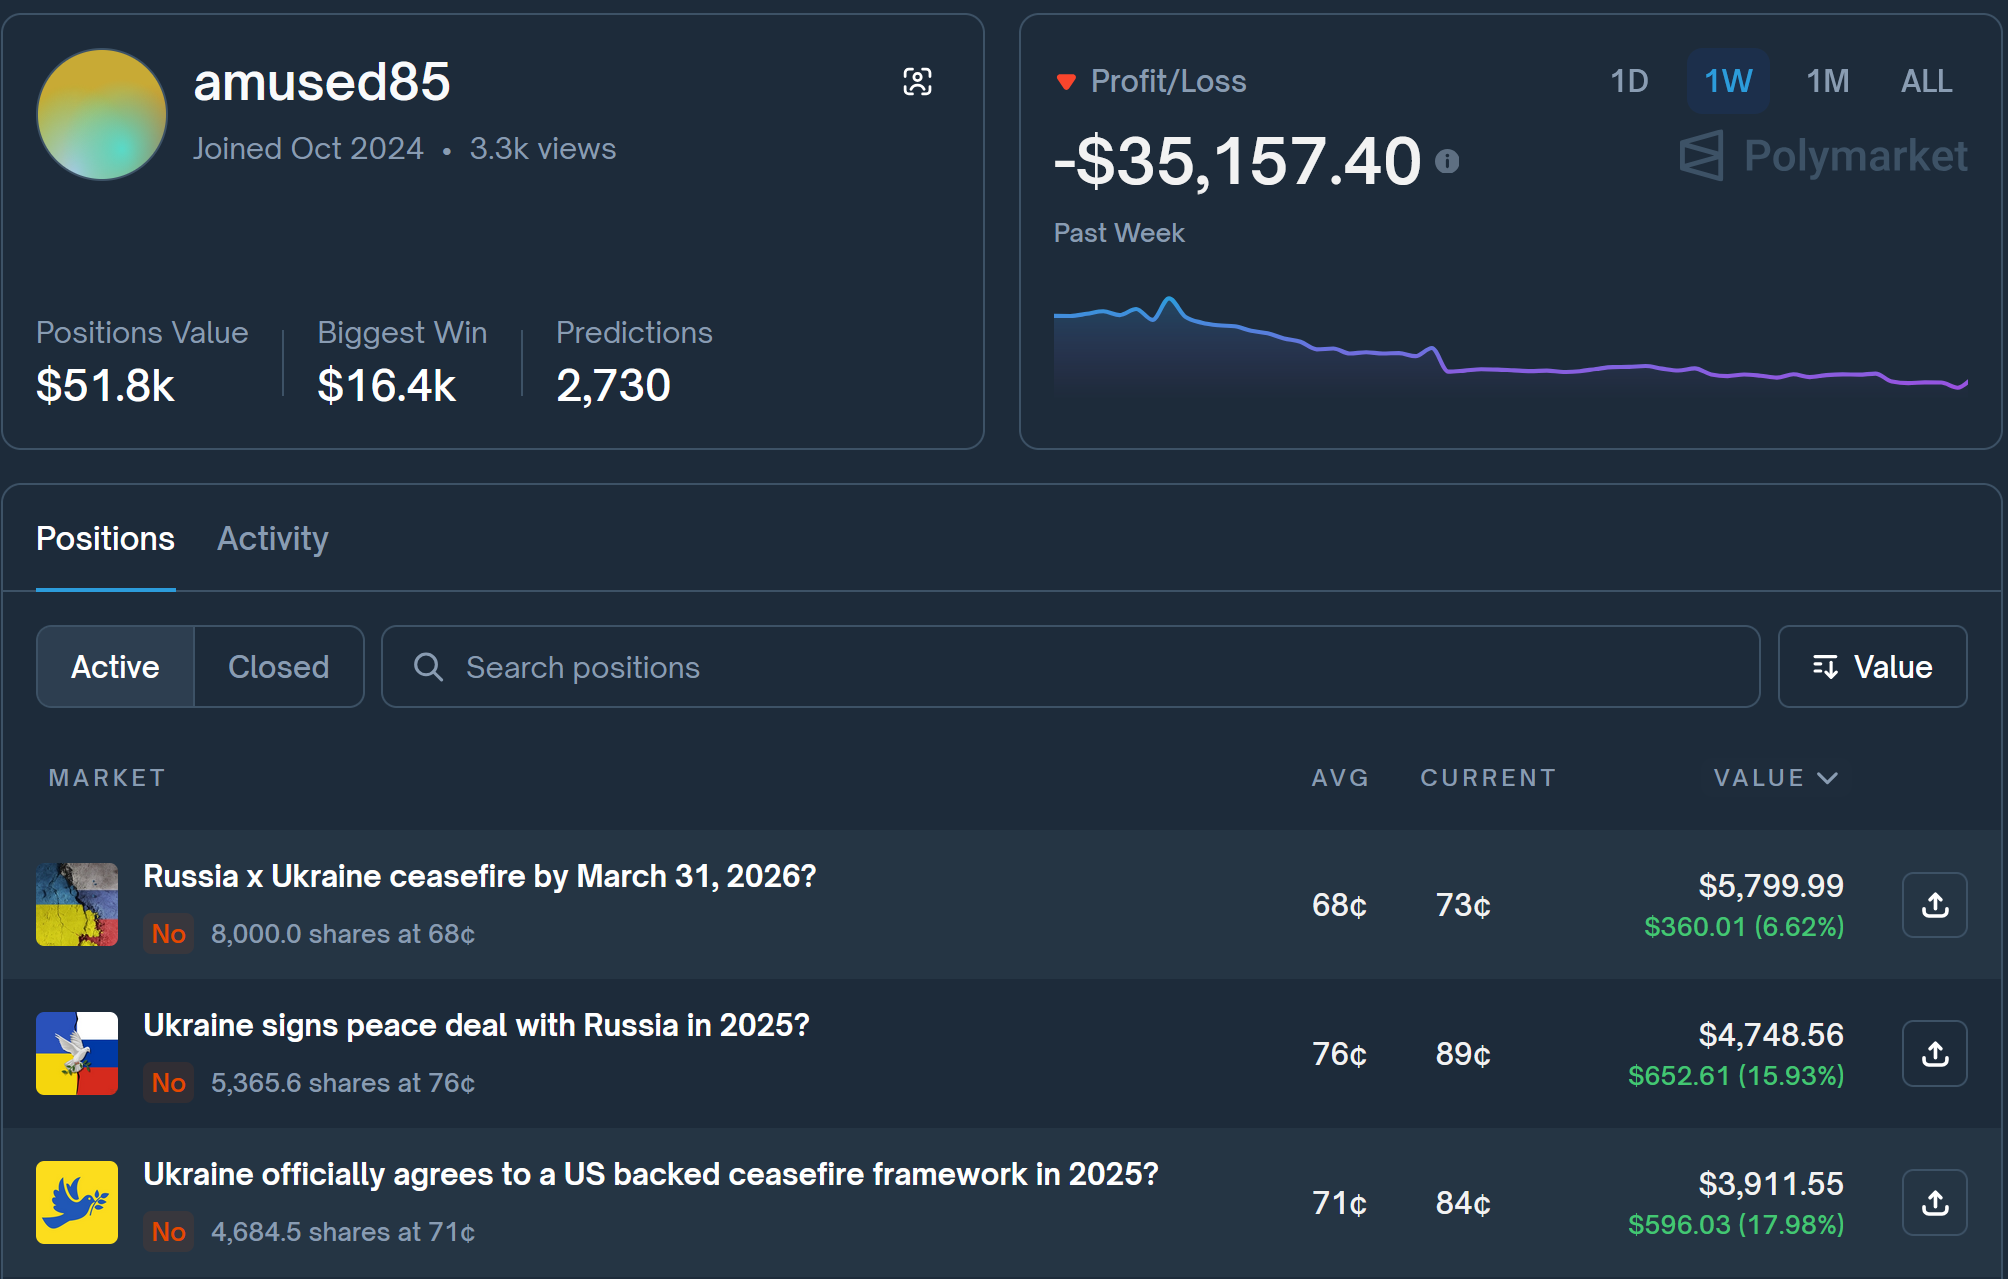Choose ALL timeframe for profit chart
Viewport: 2008px width, 1279px height.
(x=1925, y=81)
